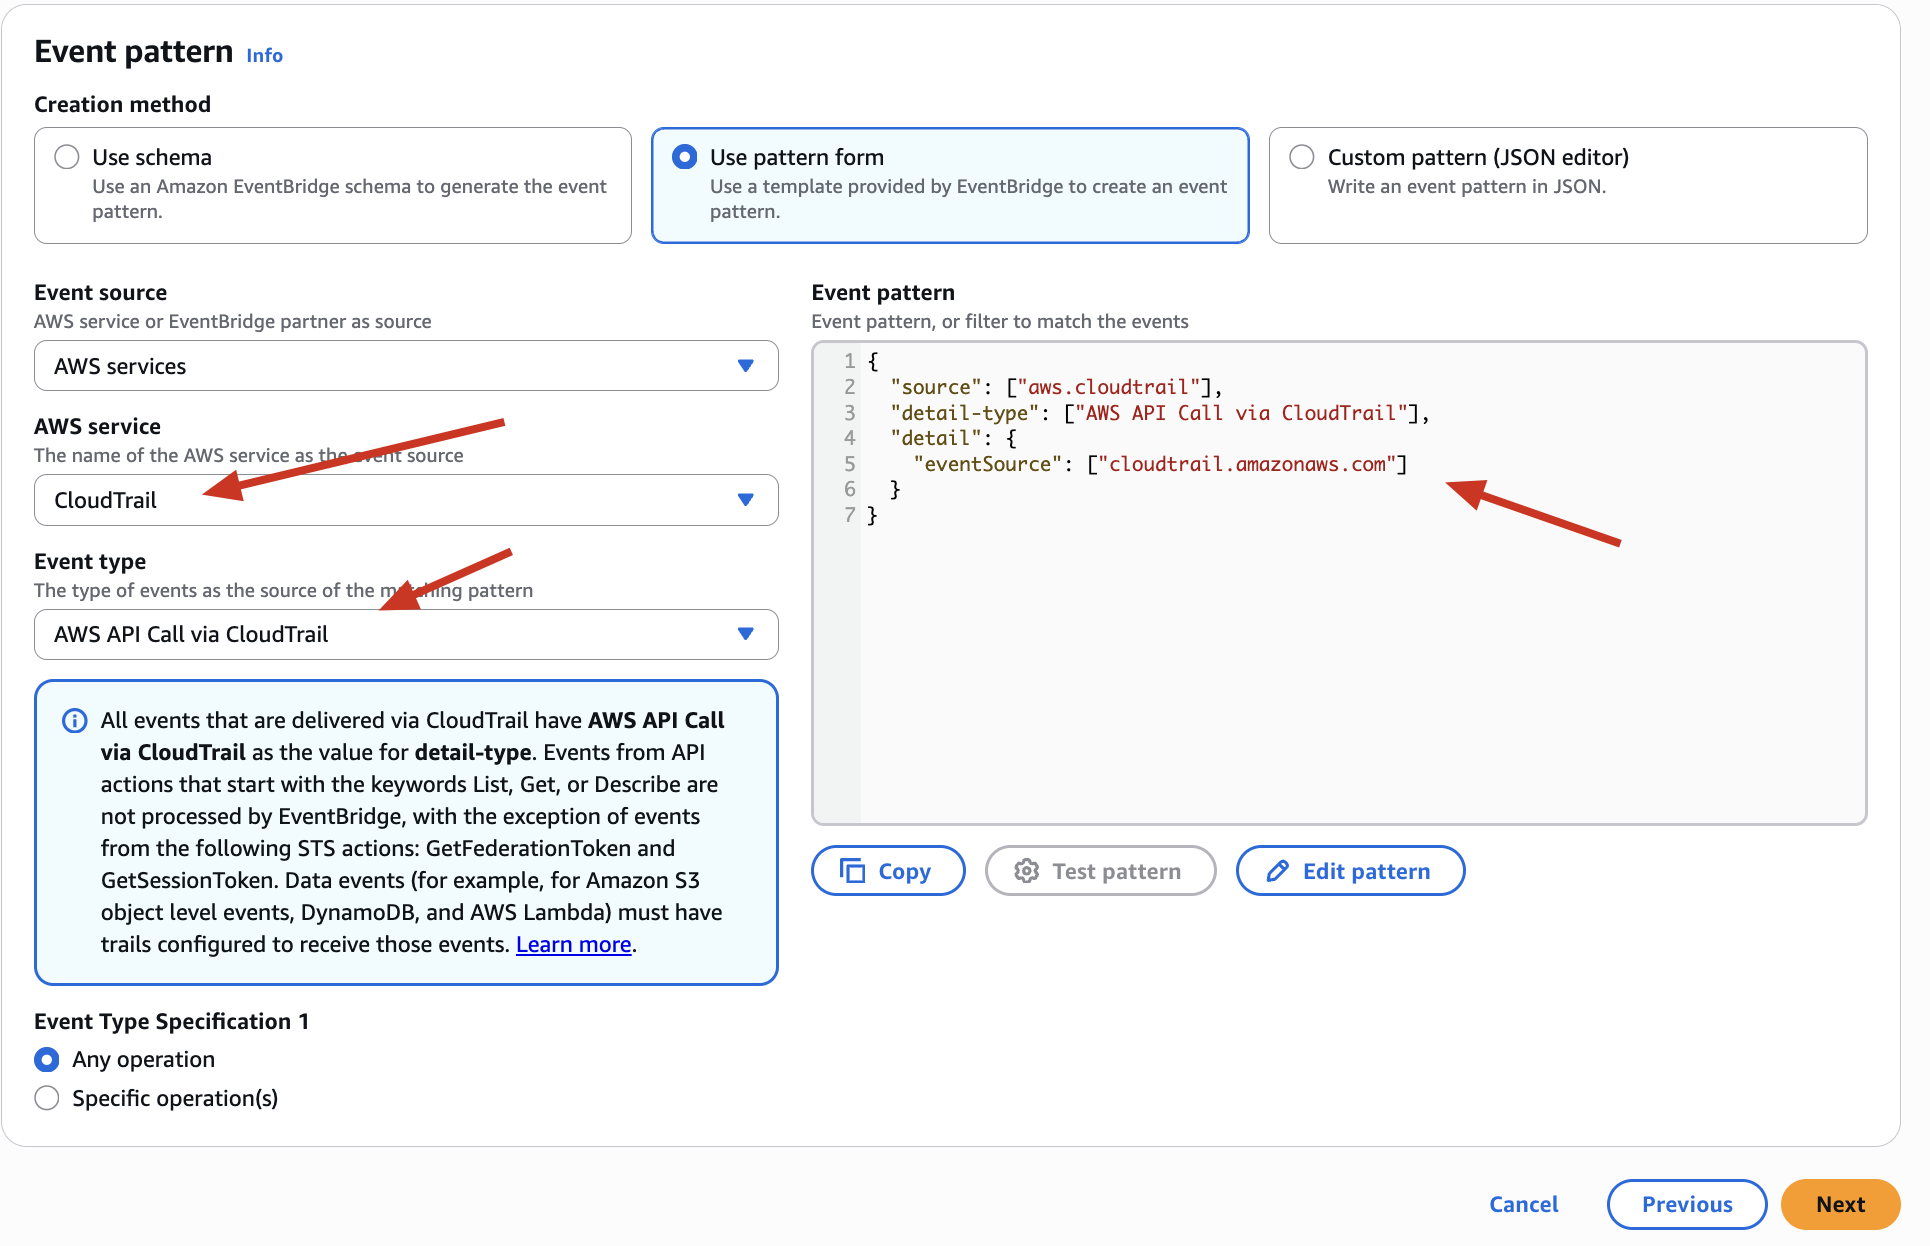Select the Use pattern form radio option
Viewport: 1930px width, 1246px height.
[x=685, y=157]
